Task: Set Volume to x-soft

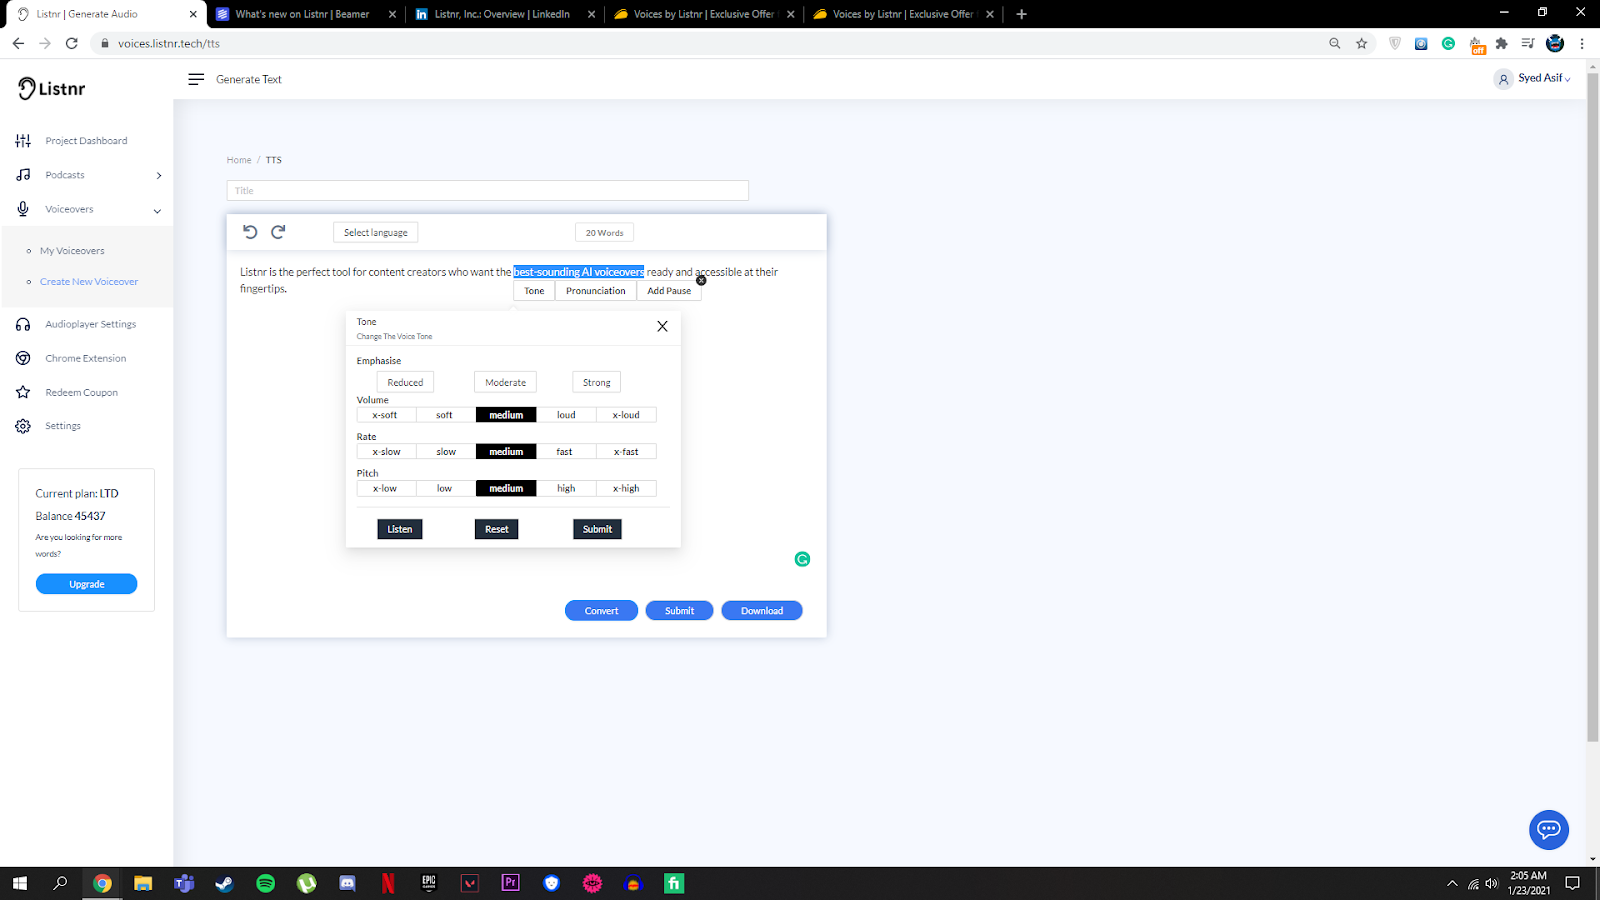Action: pyautogui.click(x=386, y=415)
